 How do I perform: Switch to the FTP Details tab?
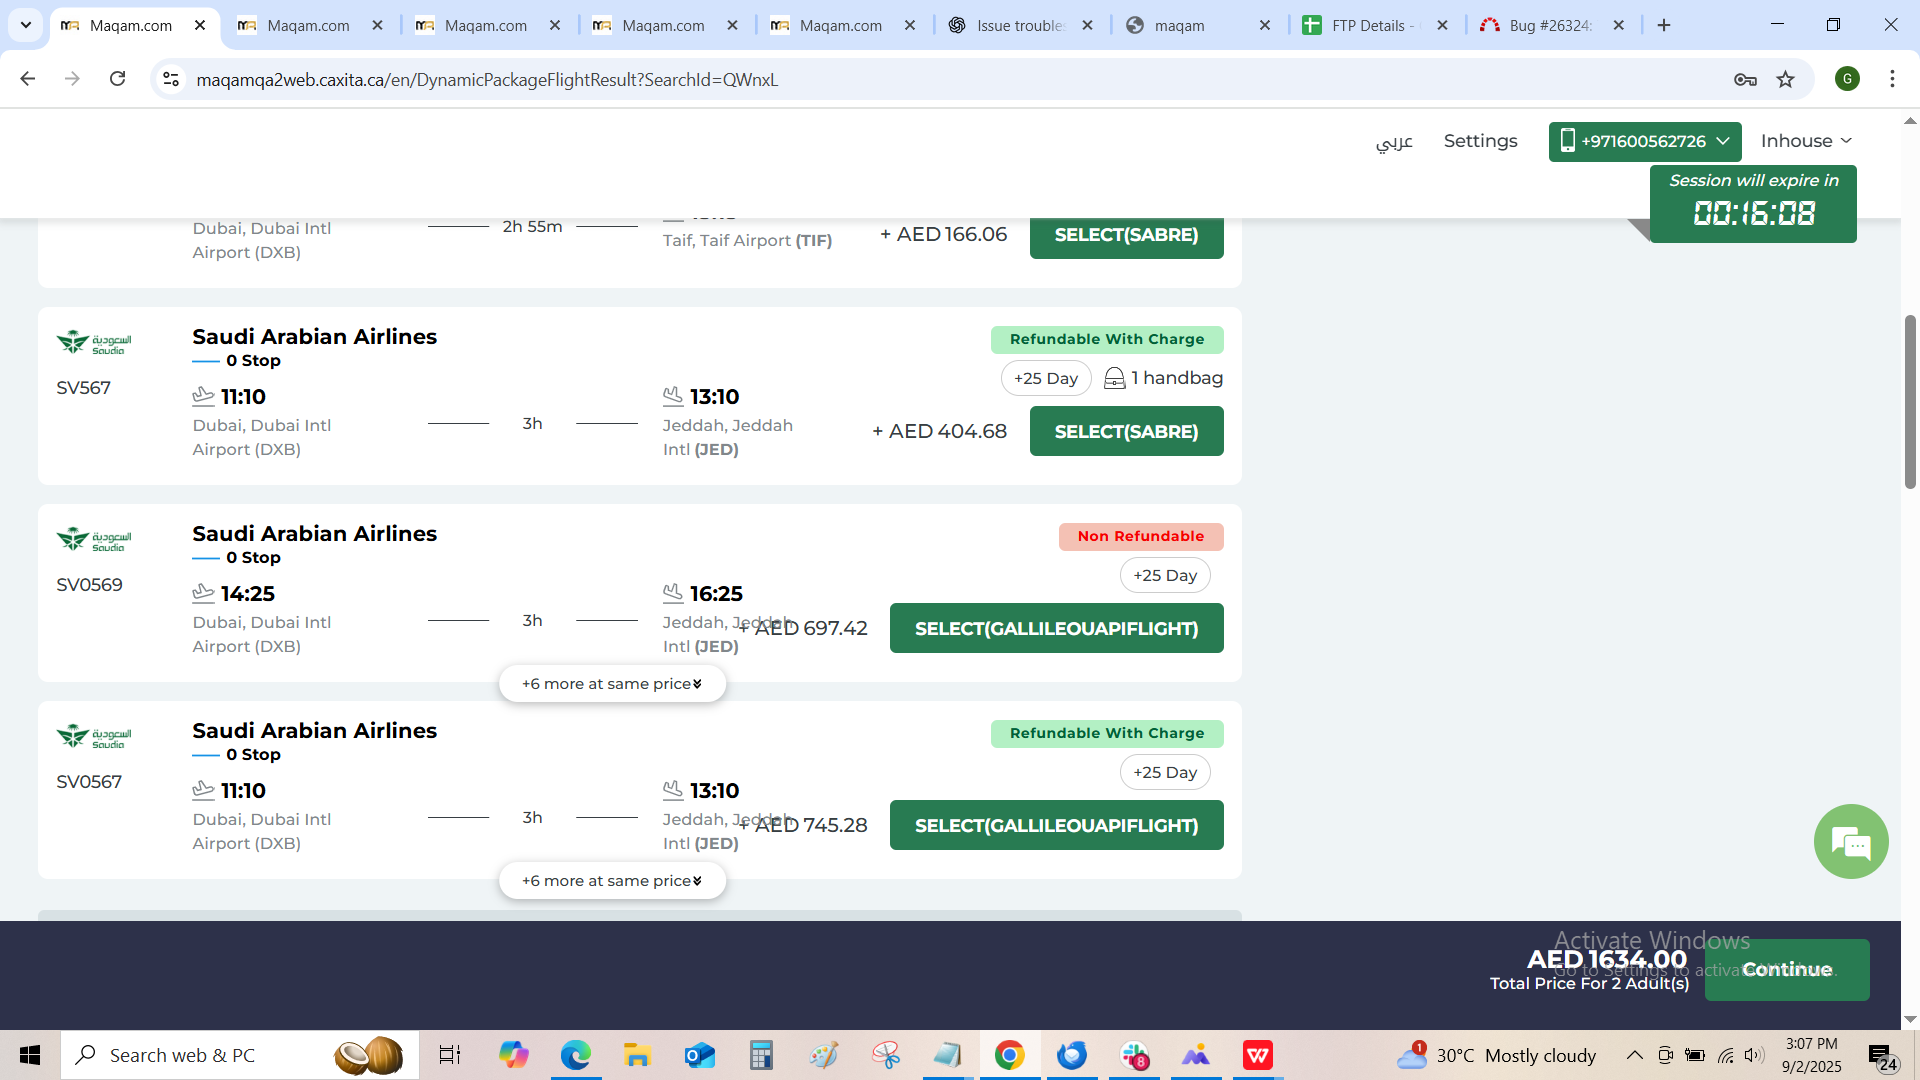point(1366,25)
